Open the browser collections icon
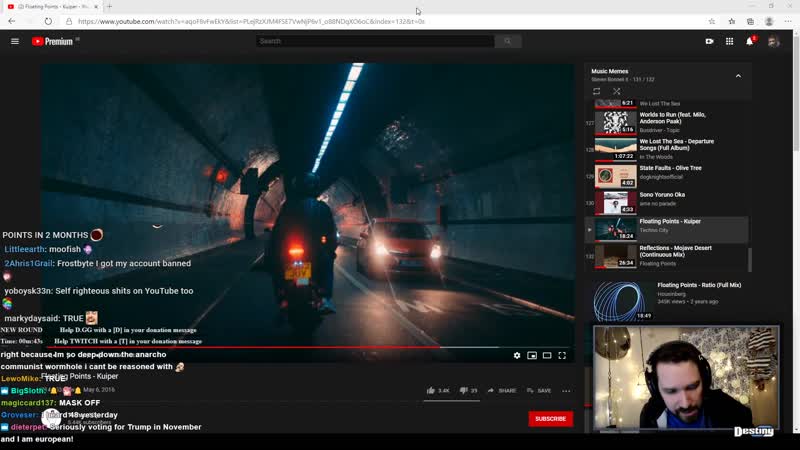800x450 pixels. [750, 21]
